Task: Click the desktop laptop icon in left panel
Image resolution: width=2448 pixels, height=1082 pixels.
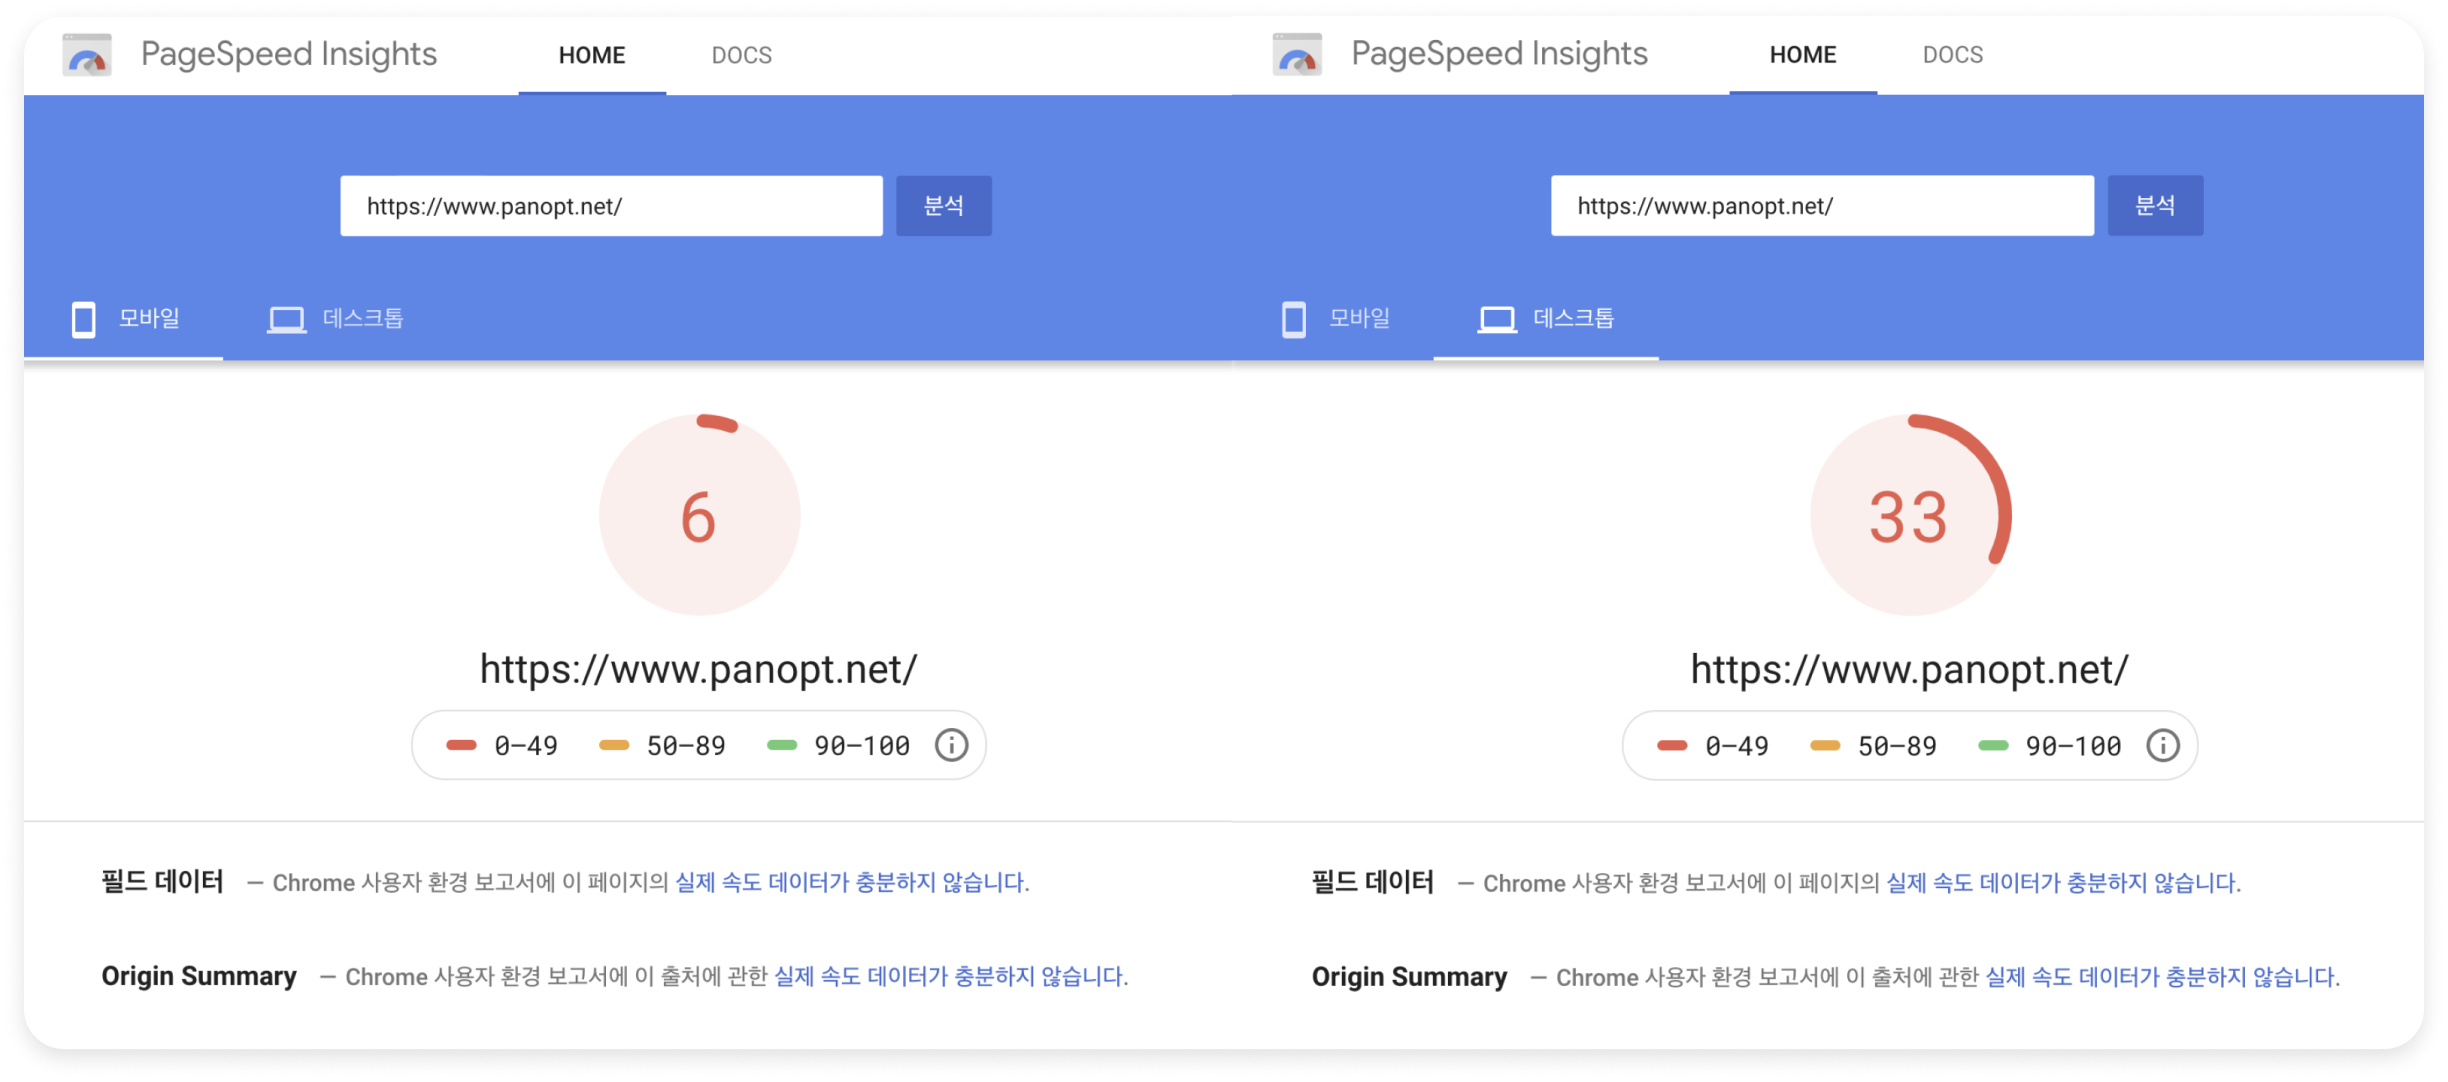Action: coord(286,320)
